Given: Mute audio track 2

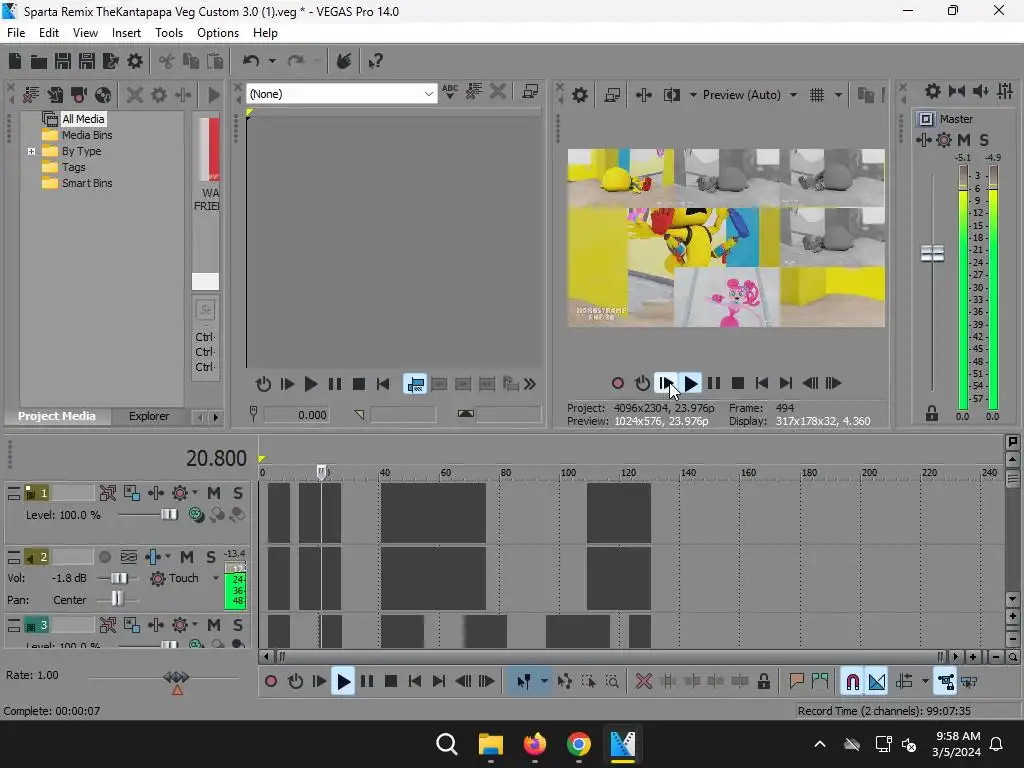Looking at the screenshot, I should pos(187,557).
